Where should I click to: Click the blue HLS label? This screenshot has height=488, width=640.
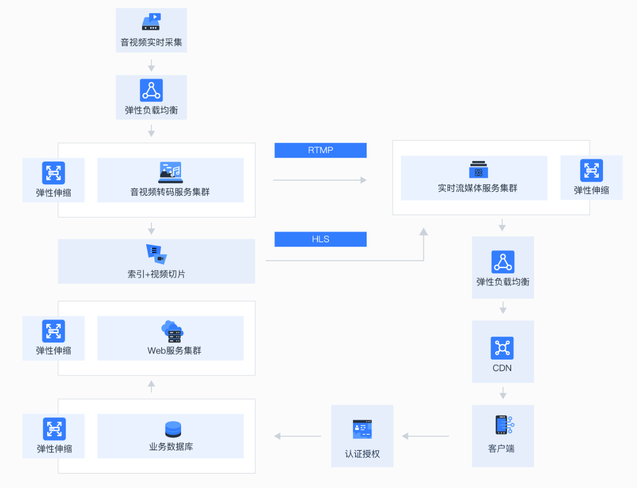[x=320, y=239]
